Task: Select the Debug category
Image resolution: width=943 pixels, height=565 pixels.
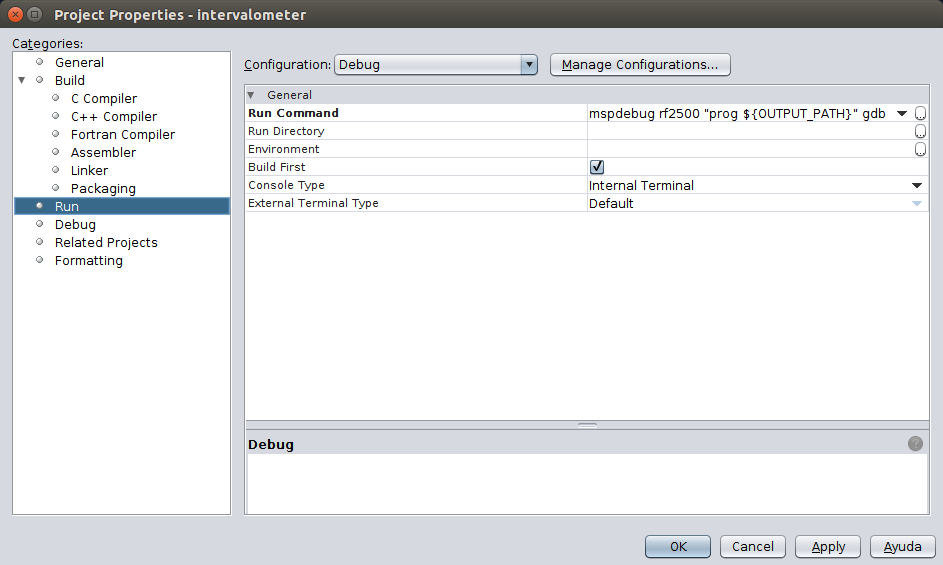Action: pyautogui.click(x=75, y=225)
